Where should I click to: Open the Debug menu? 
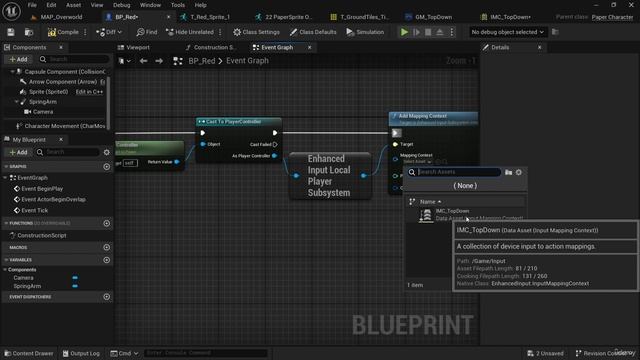(x=122, y=5)
